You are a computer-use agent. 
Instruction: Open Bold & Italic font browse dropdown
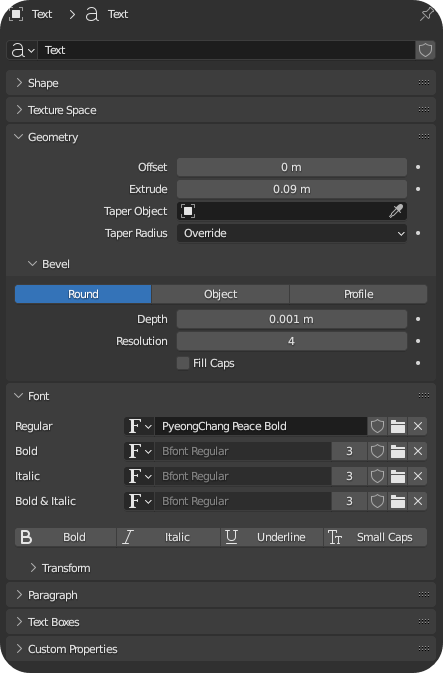pyautogui.click(x=140, y=501)
